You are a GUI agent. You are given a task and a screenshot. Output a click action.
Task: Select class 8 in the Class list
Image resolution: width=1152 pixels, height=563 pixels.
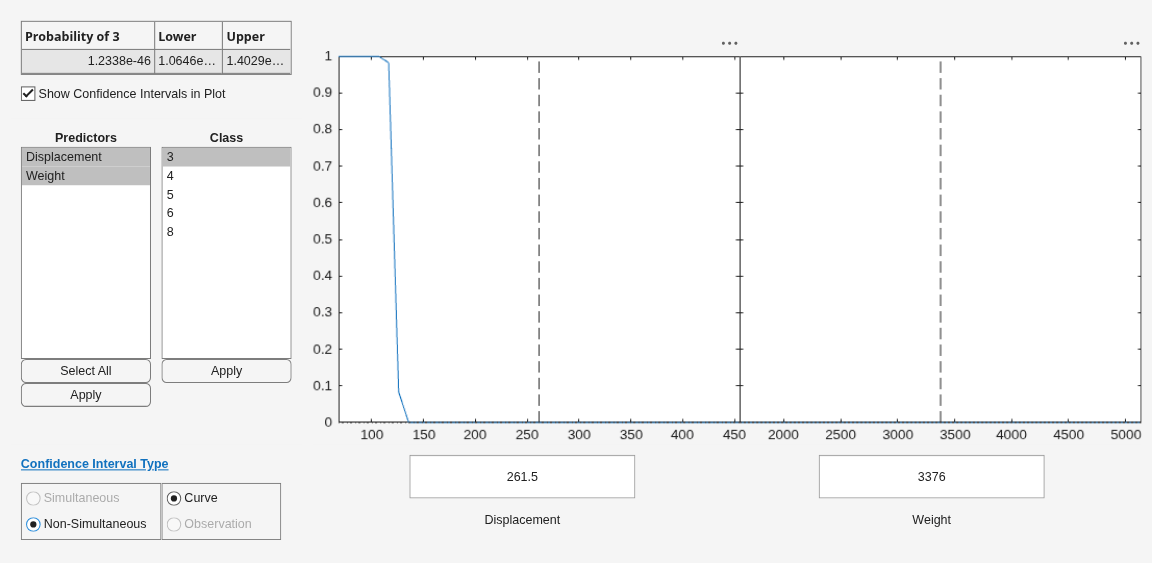point(226,232)
